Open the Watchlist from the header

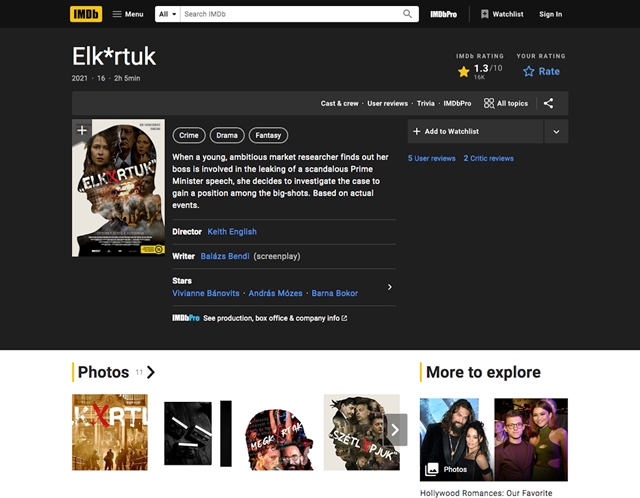pos(502,14)
